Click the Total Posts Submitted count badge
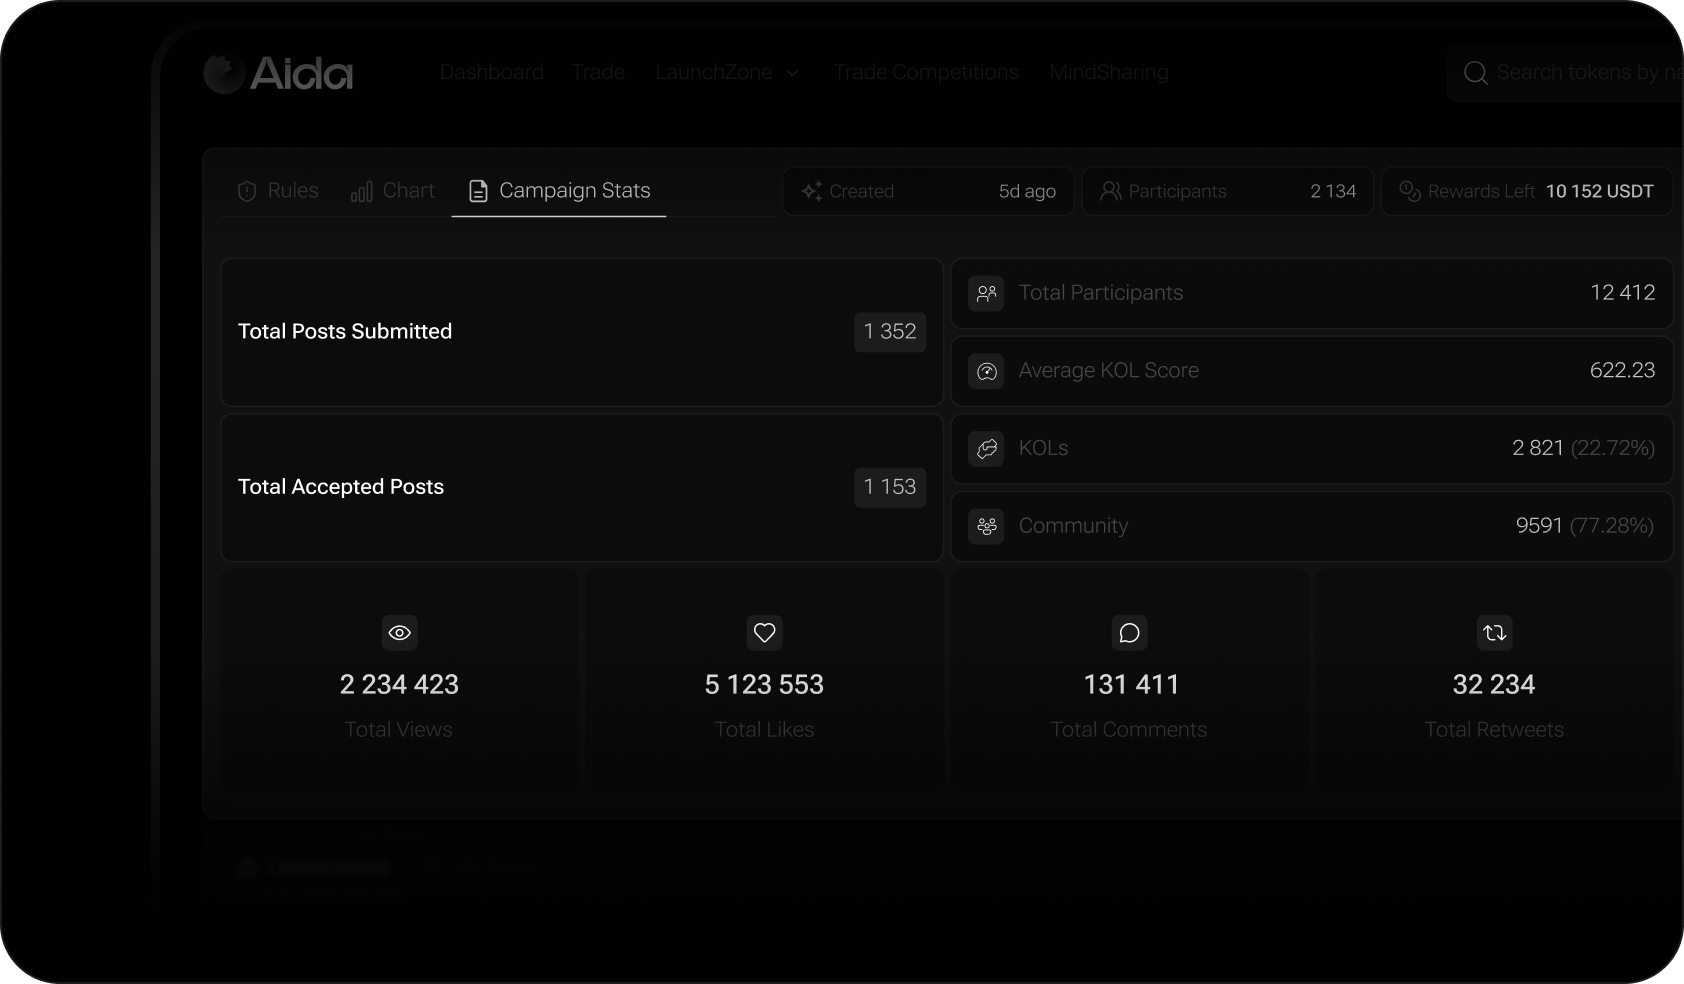The height and width of the screenshot is (984, 1684). click(890, 332)
